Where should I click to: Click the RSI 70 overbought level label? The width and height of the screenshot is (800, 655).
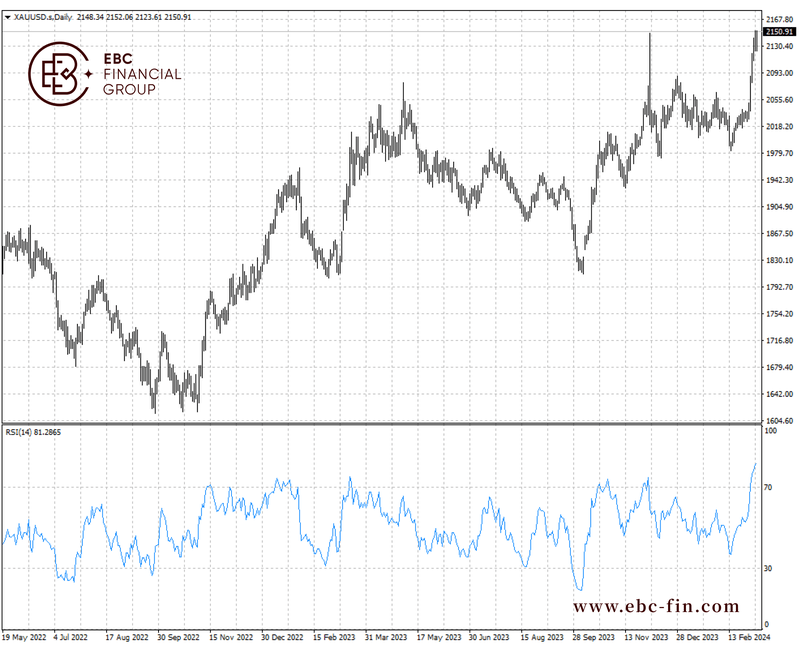click(769, 487)
